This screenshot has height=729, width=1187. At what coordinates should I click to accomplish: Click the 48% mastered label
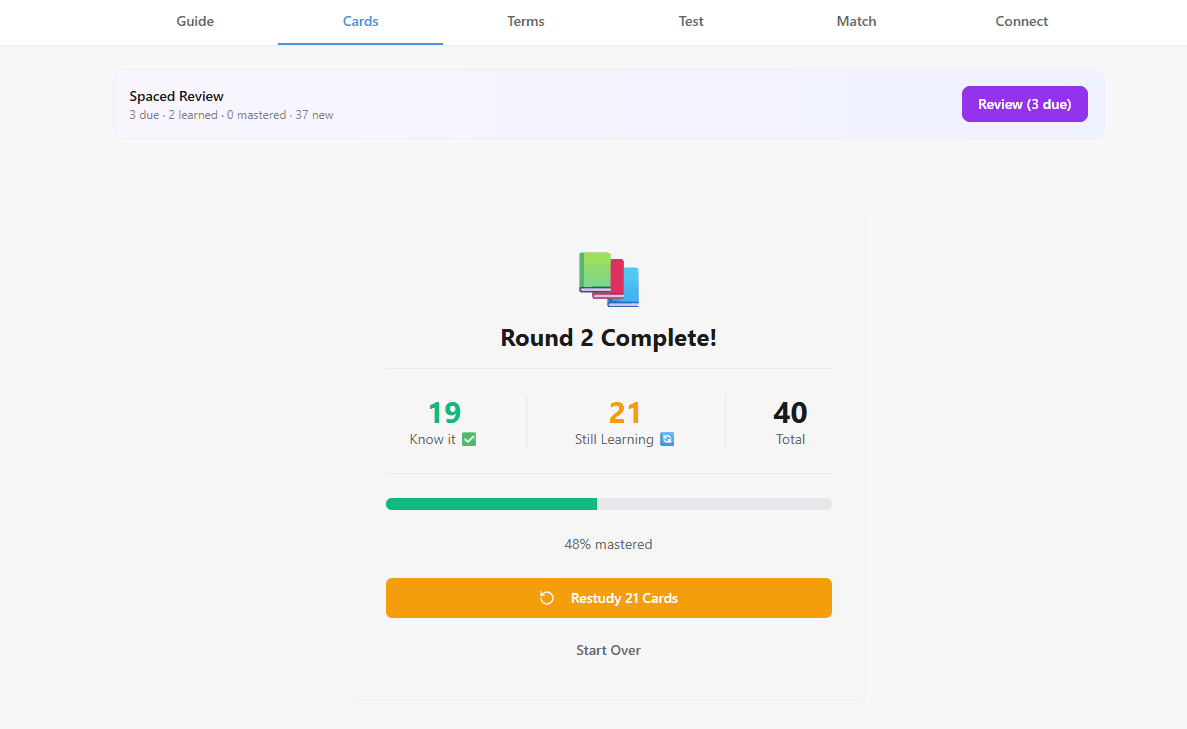click(x=608, y=544)
